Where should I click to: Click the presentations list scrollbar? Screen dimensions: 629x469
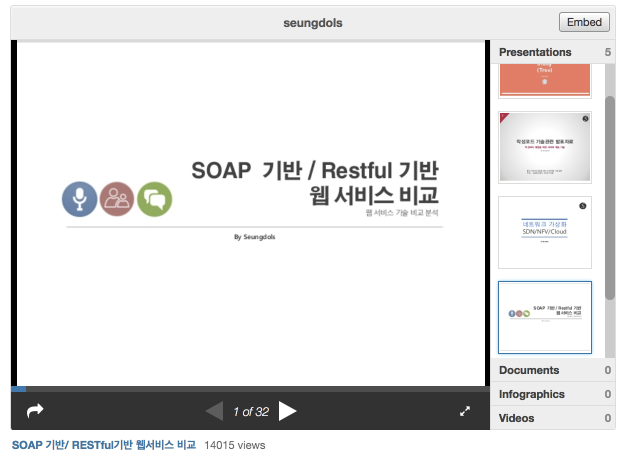tap(610, 198)
